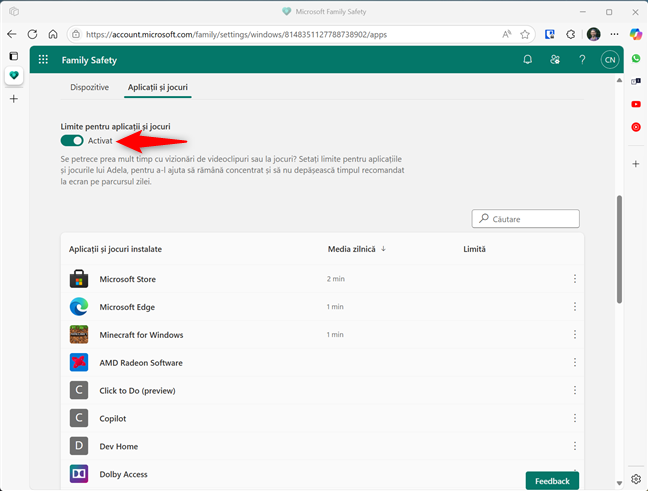
Task: Click the Family Safety header title
Action: point(89,60)
